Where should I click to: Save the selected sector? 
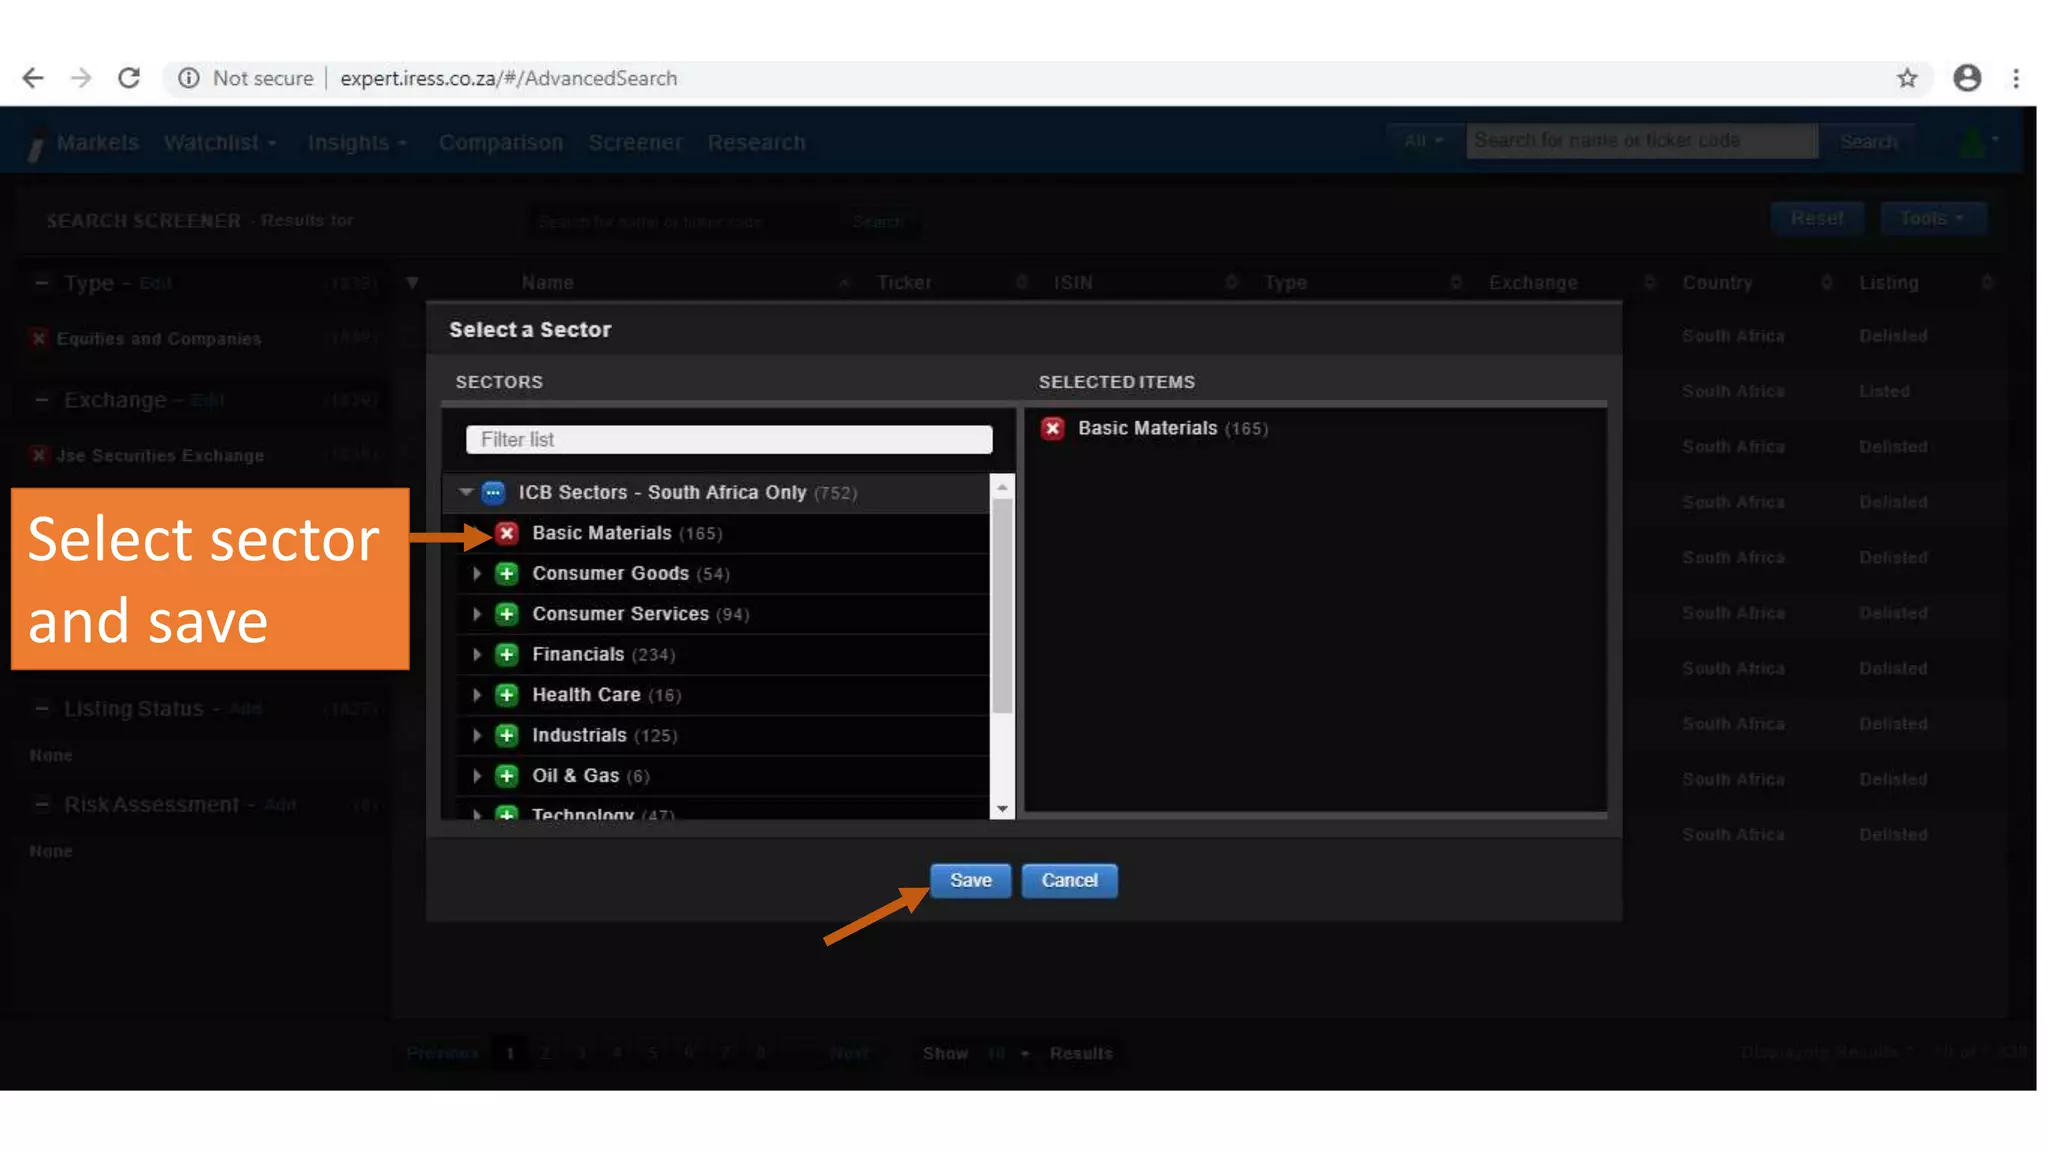click(x=970, y=880)
